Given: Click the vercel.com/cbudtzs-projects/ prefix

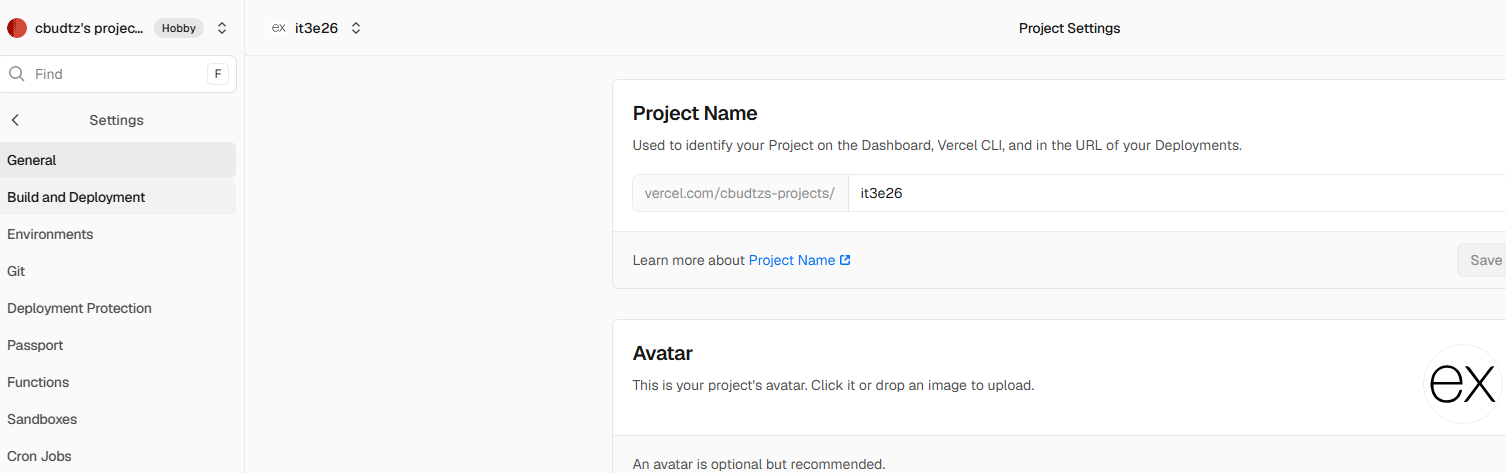Looking at the screenshot, I should [740, 193].
